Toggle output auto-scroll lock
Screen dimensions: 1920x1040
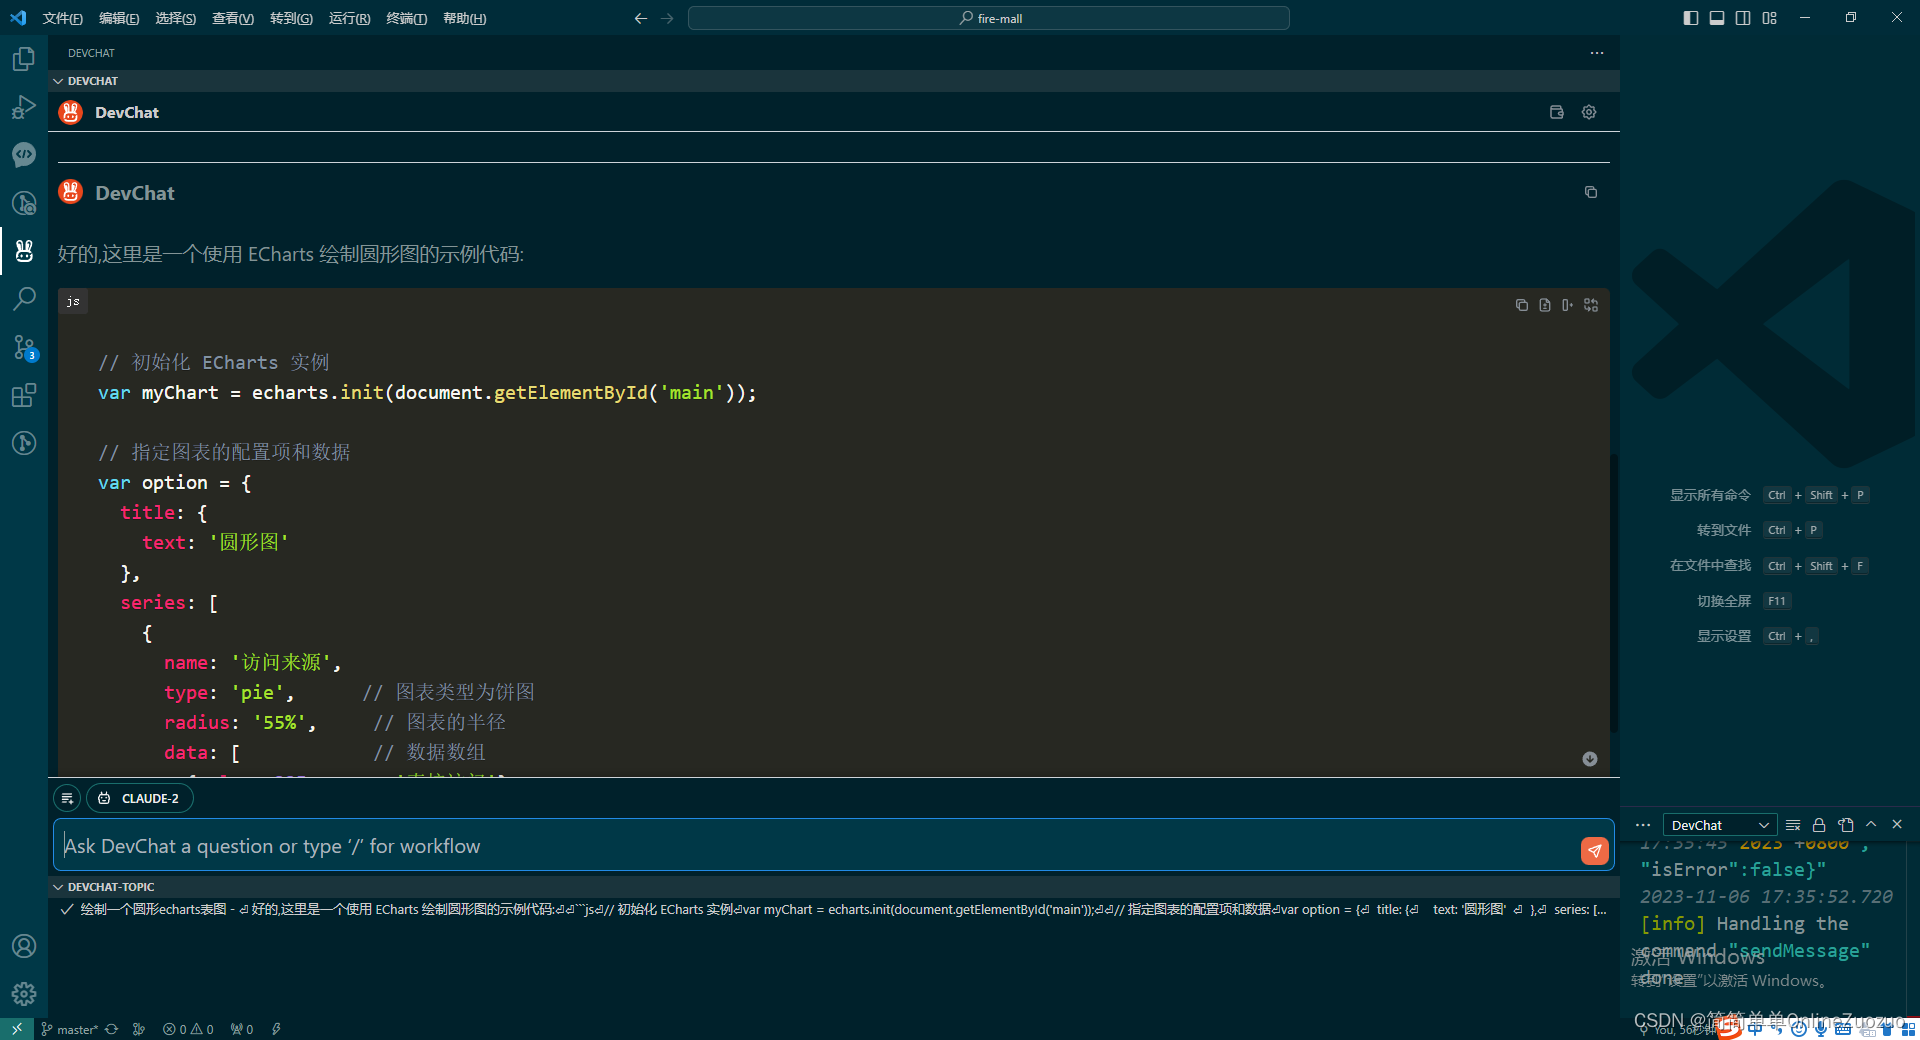click(1819, 825)
